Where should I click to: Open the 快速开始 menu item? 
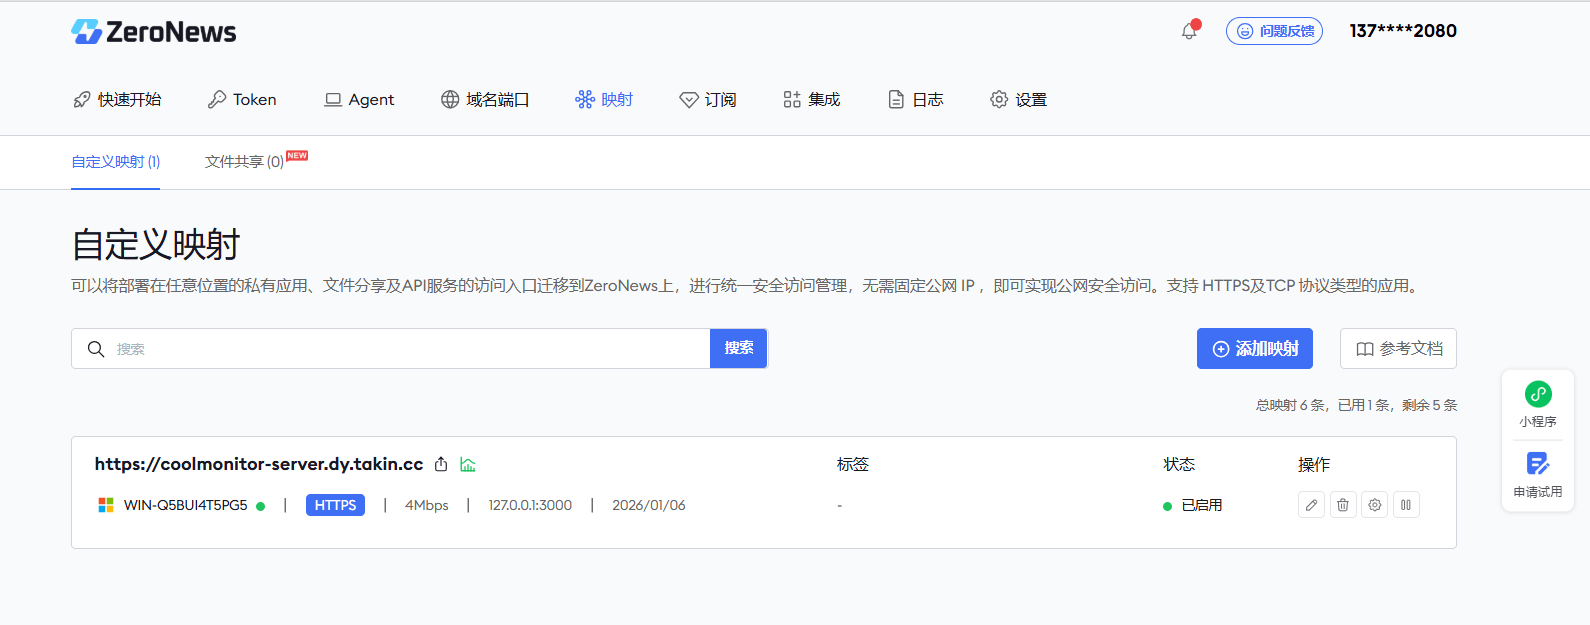118,100
